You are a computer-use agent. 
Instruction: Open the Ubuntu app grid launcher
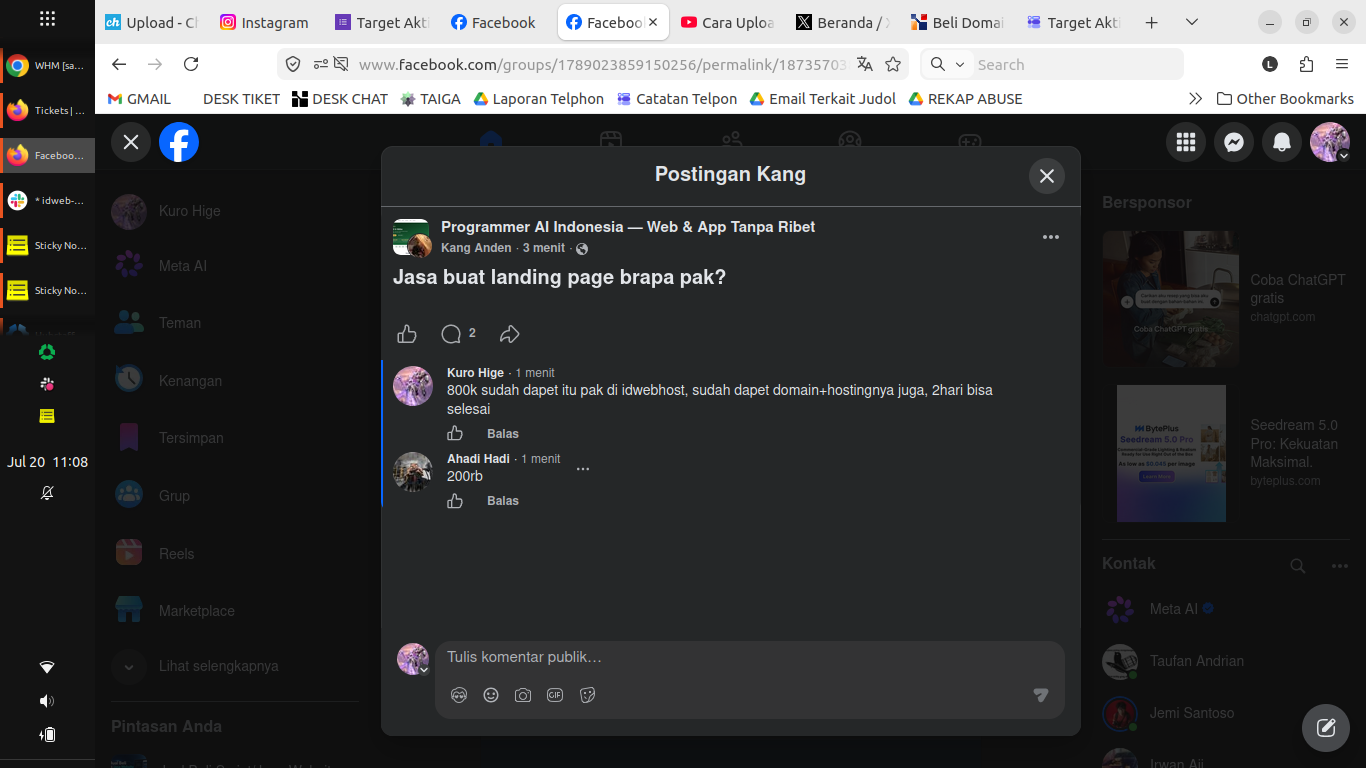tap(47, 19)
